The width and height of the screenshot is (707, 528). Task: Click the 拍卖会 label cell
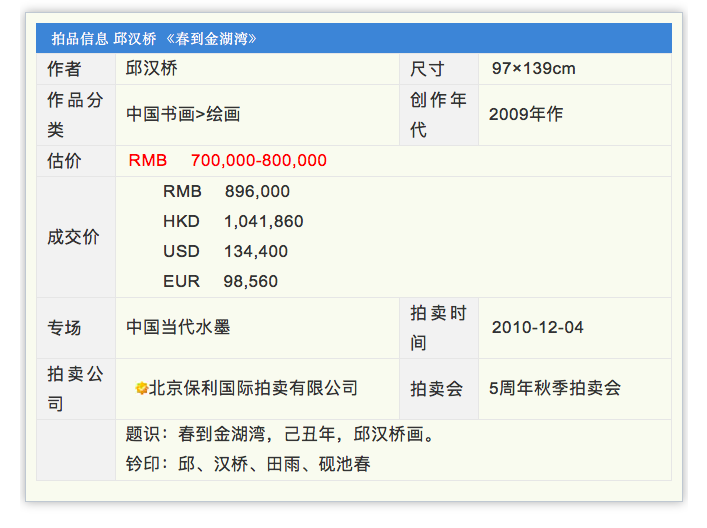pos(439,389)
